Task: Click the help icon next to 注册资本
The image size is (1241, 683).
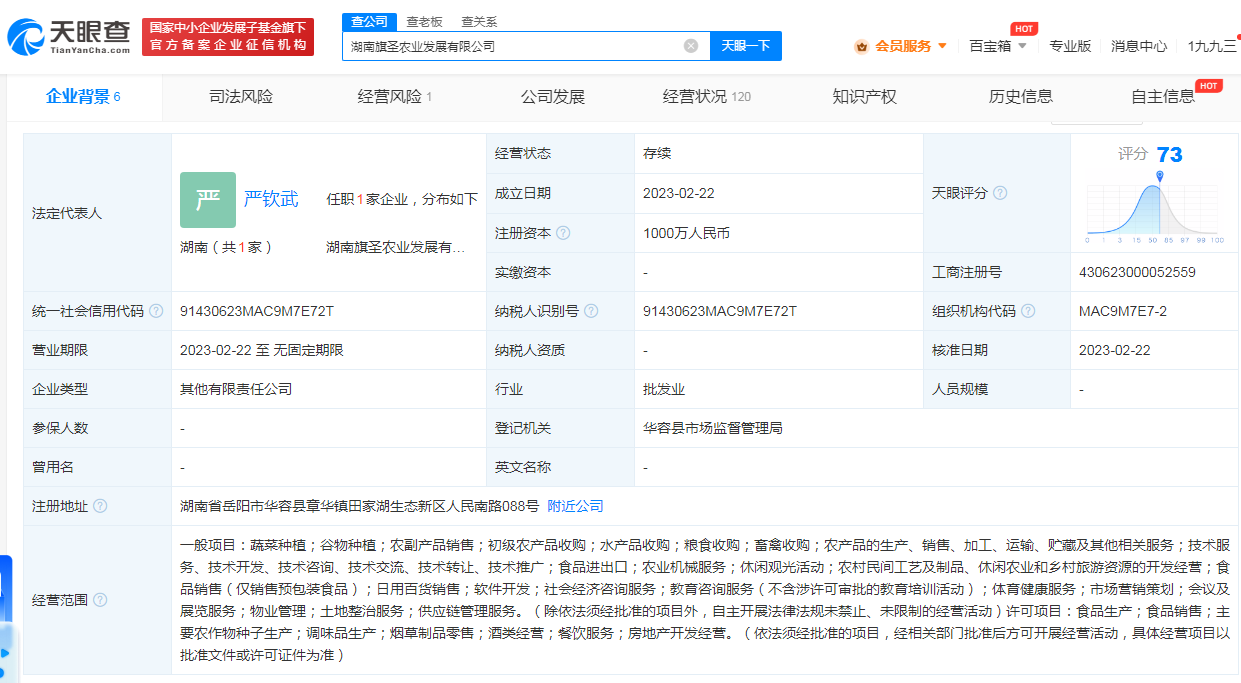Action: coord(563,232)
